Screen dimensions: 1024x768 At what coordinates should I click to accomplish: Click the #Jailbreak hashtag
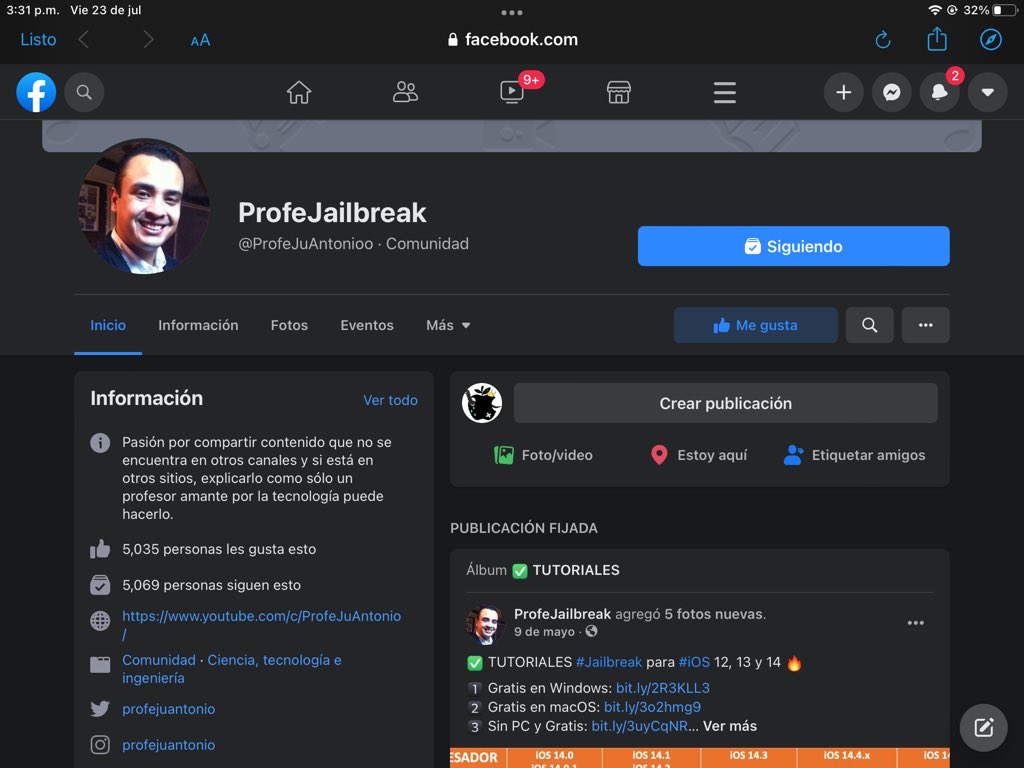[x=609, y=662]
